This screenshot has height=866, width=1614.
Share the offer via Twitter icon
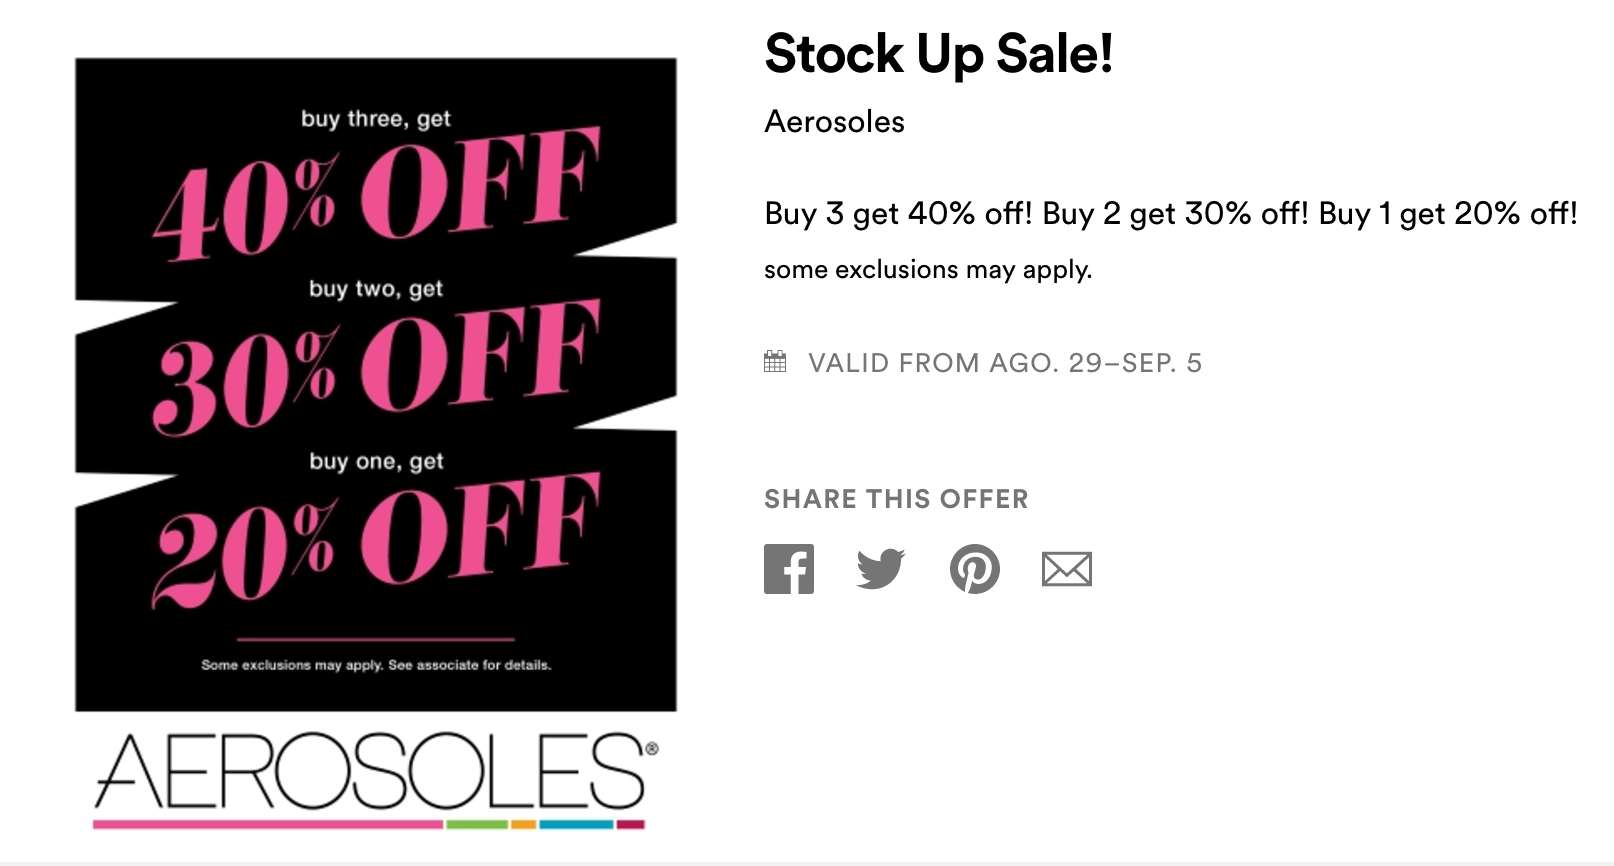(880, 569)
